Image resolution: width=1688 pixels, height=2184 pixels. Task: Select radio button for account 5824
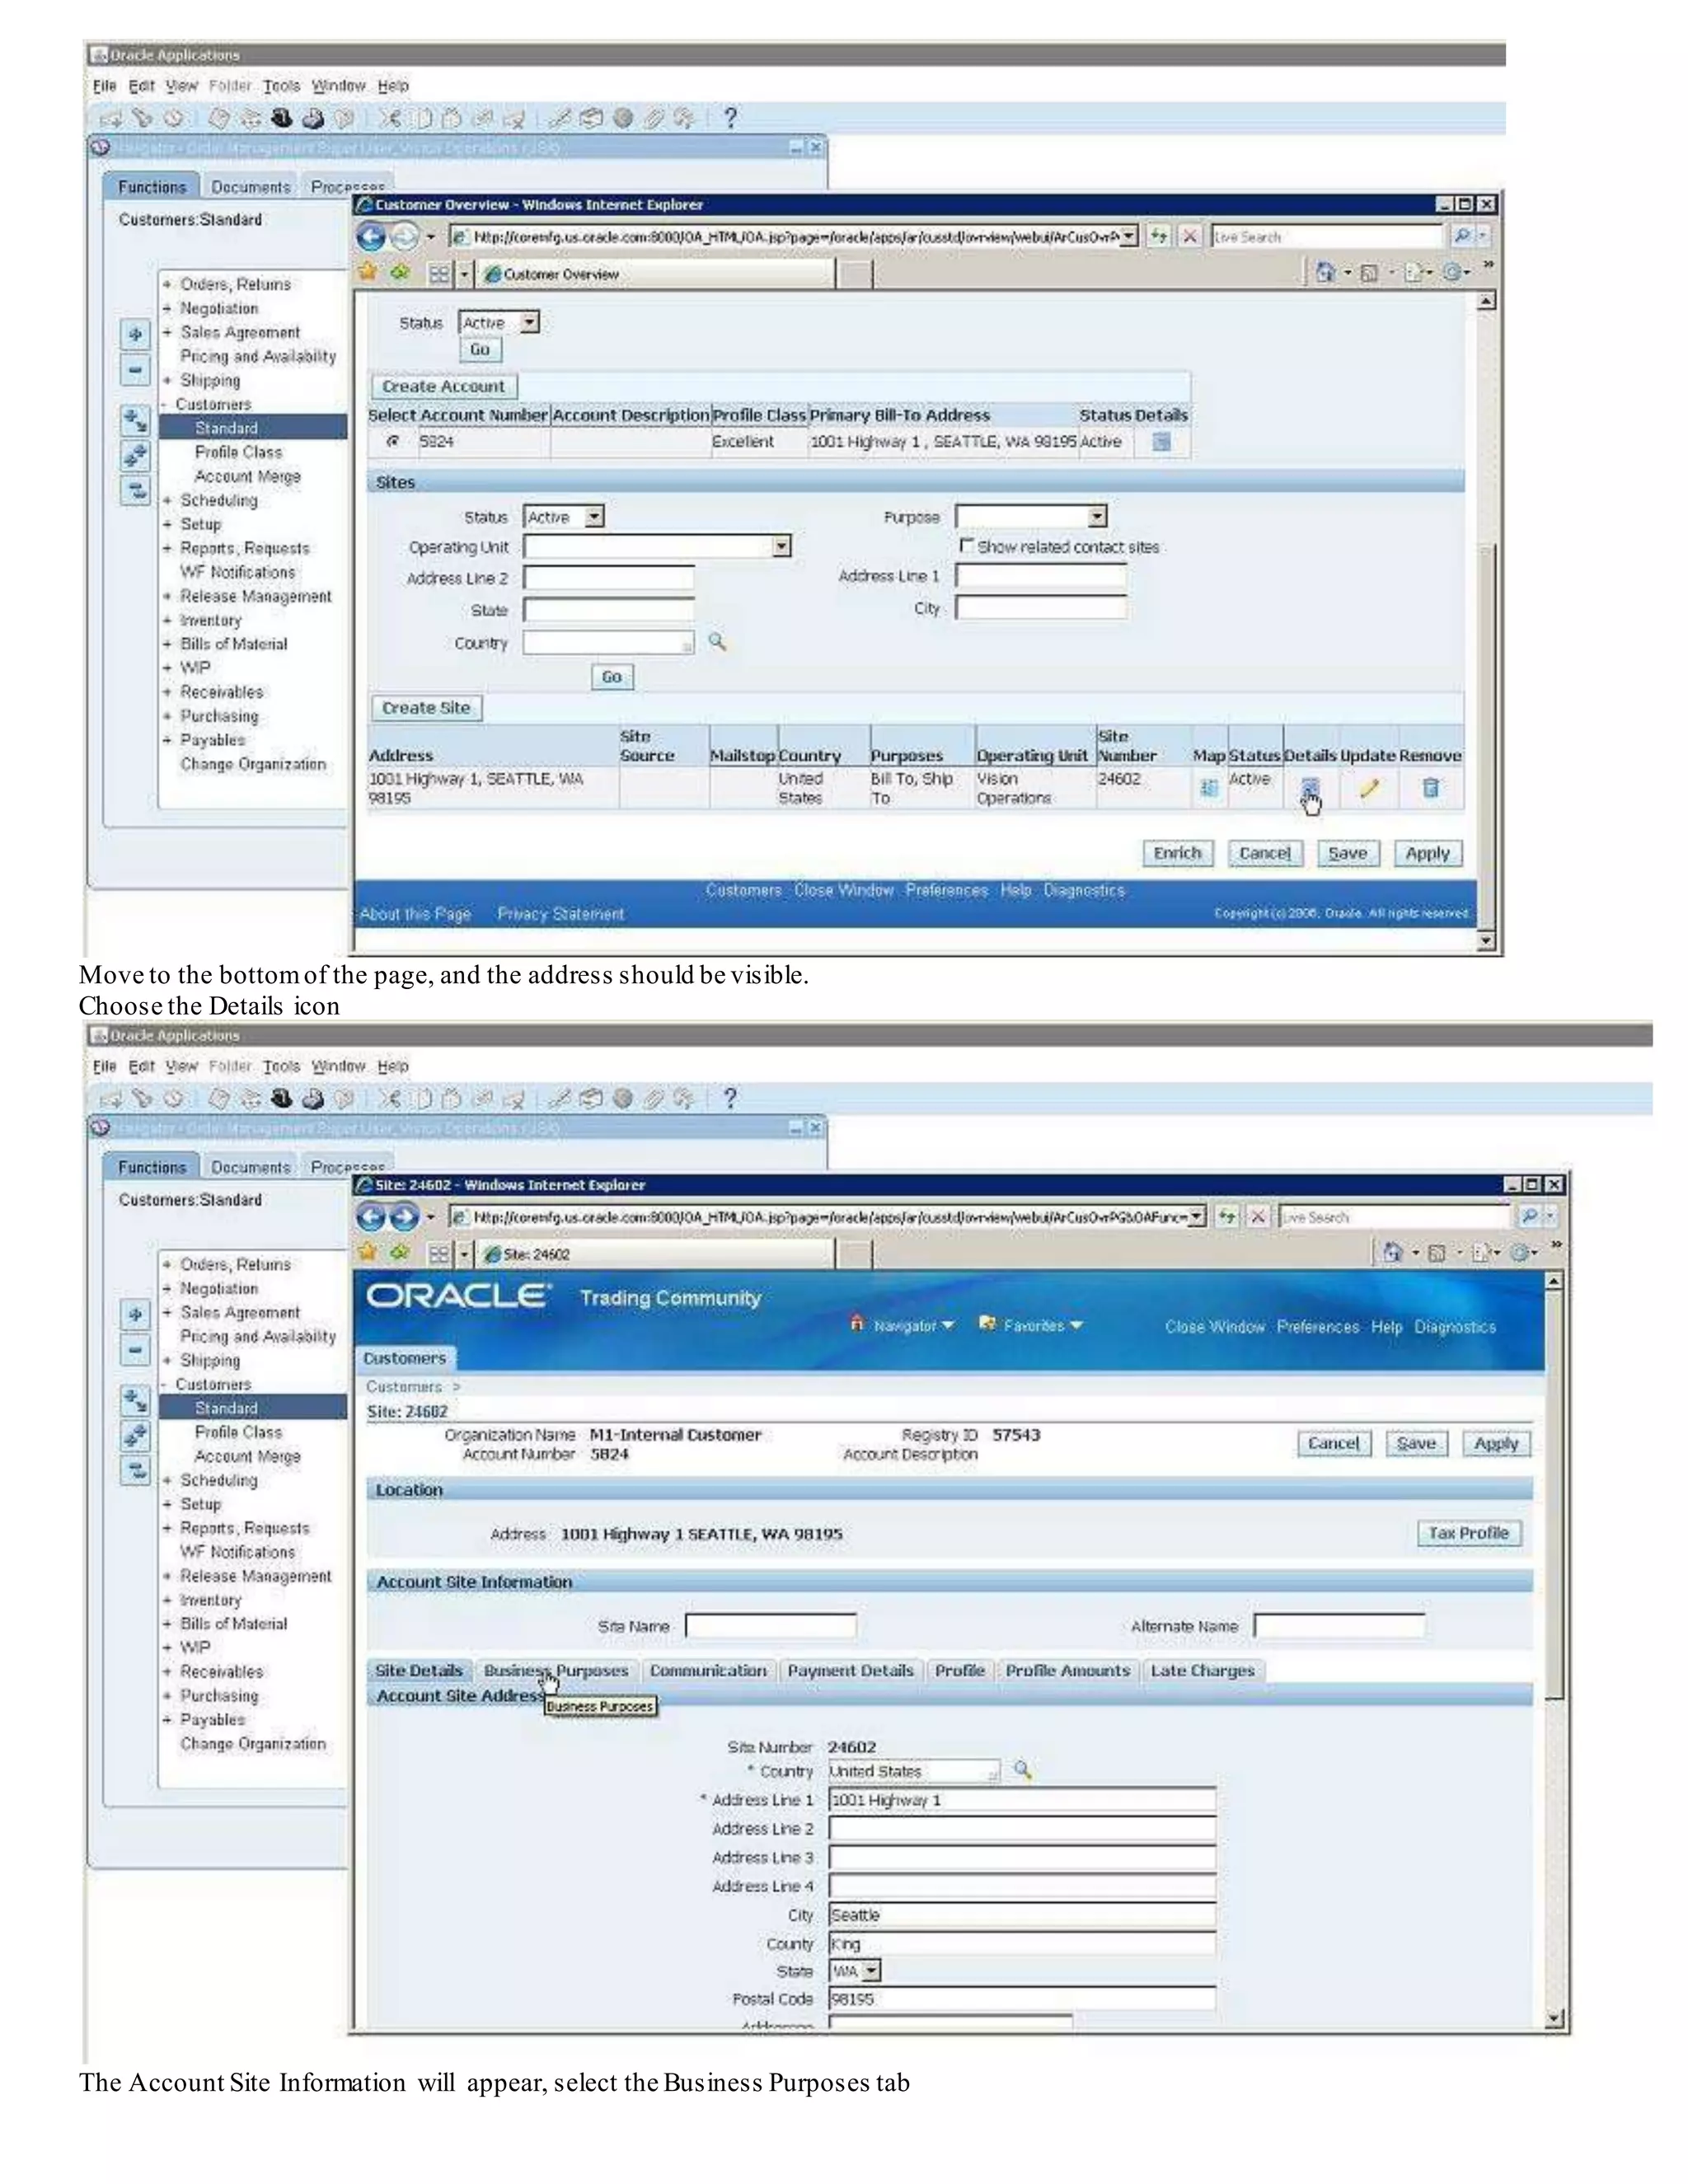(x=393, y=441)
